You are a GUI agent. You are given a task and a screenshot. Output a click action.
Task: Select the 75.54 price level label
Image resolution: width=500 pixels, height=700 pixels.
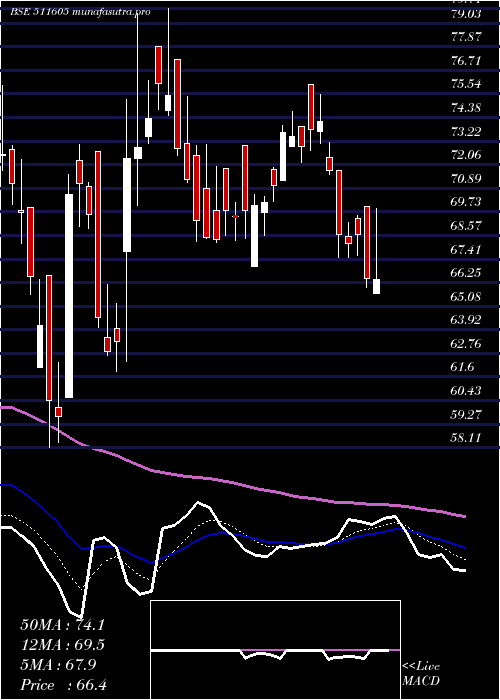click(x=466, y=84)
